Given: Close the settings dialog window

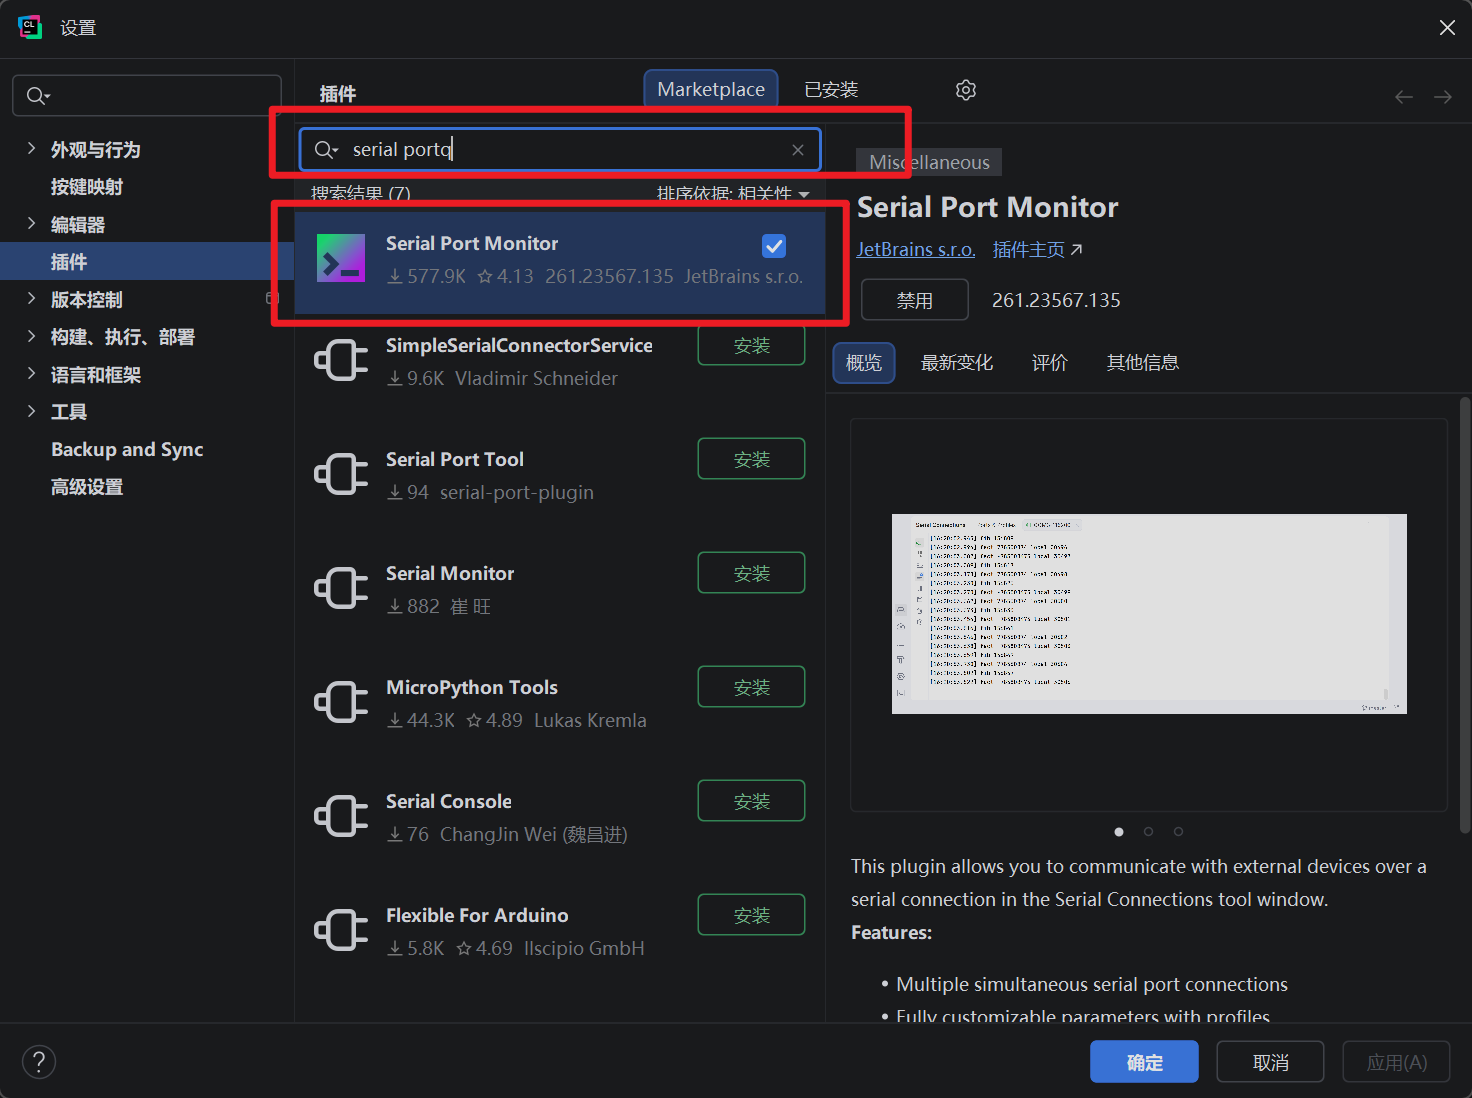Looking at the screenshot, I should (1447, 28).
